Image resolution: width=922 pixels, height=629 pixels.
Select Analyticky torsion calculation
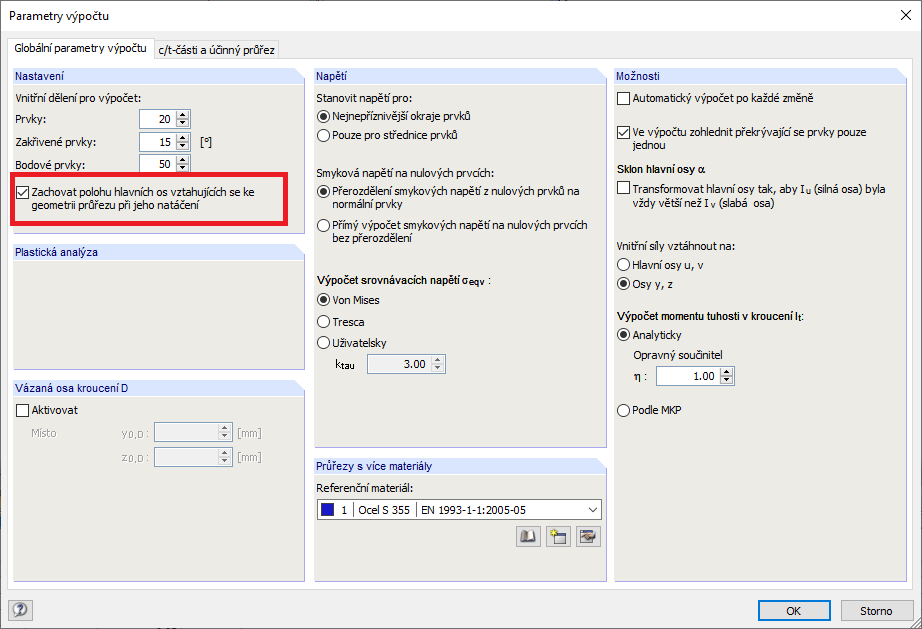point(623,334)
